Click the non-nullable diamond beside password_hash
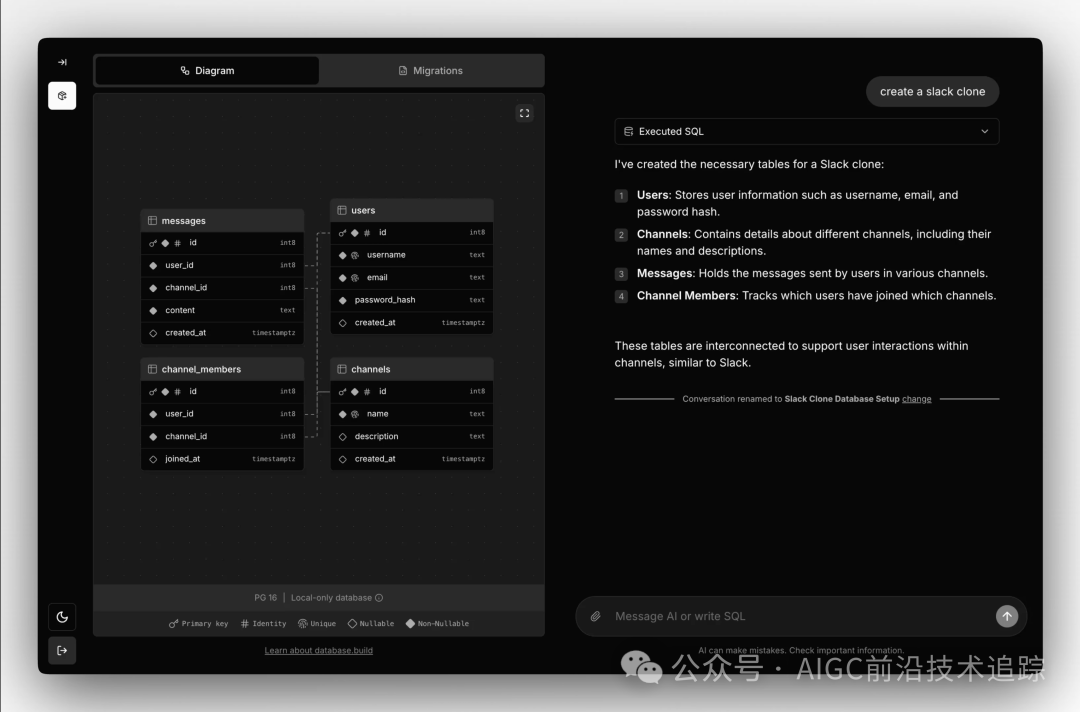The image size is (1080, 712). pos(342,300)
